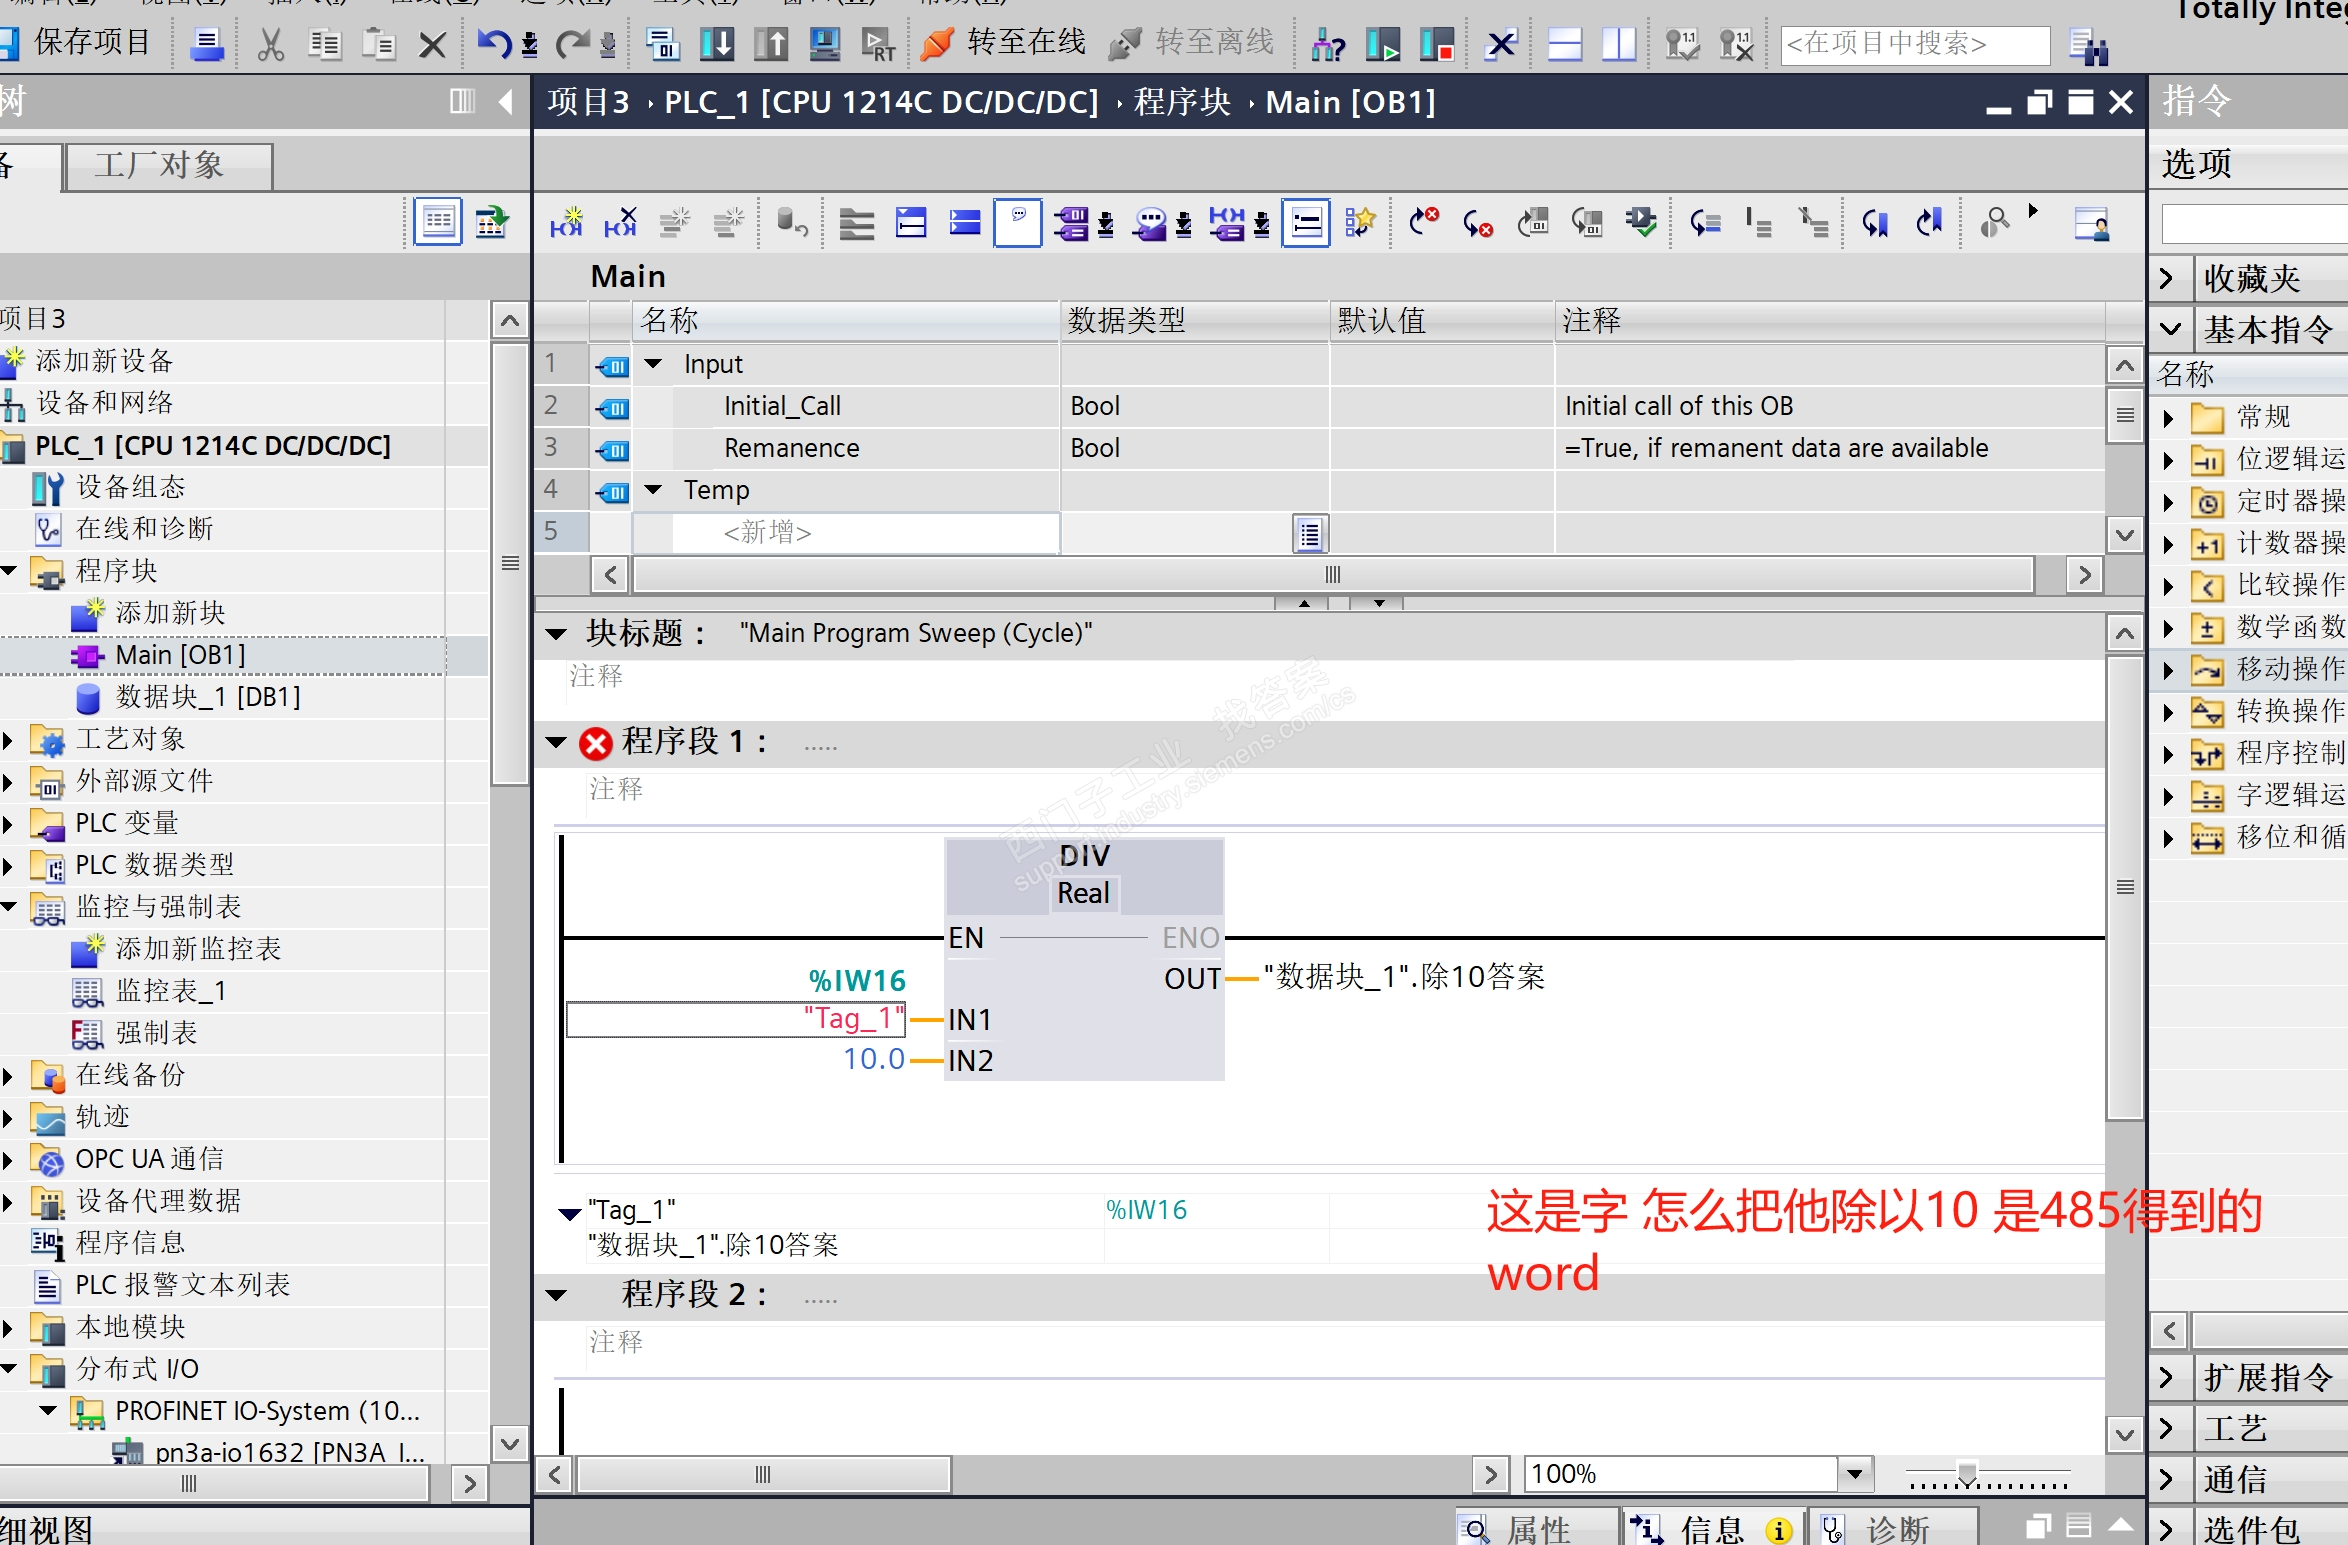Collapse the 程序段 1 network

point(556,742)
